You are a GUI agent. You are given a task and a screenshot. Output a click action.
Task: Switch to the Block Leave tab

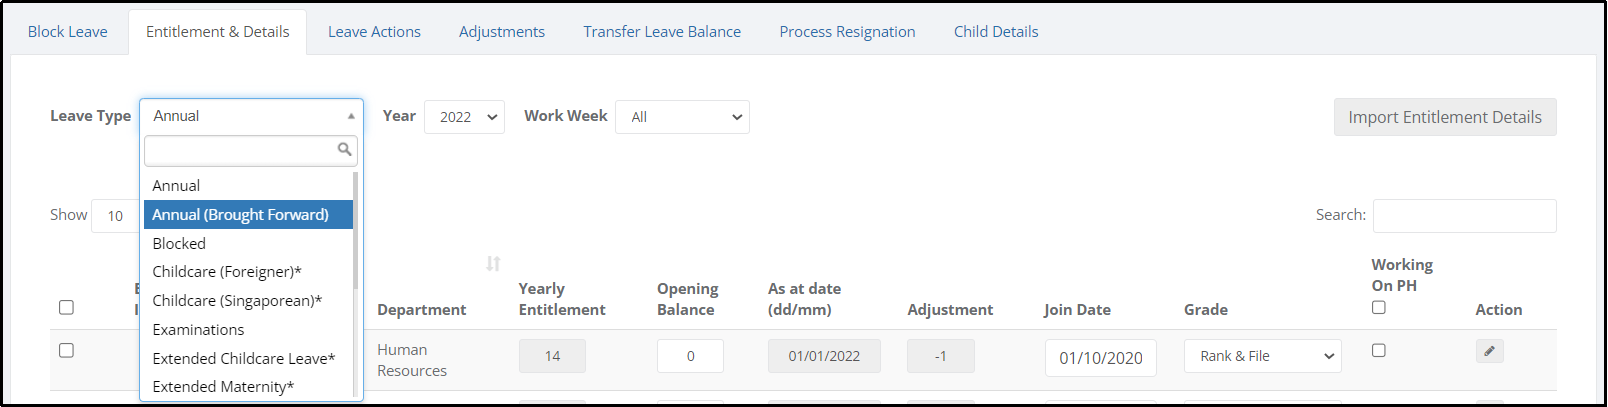click(68, 32)
